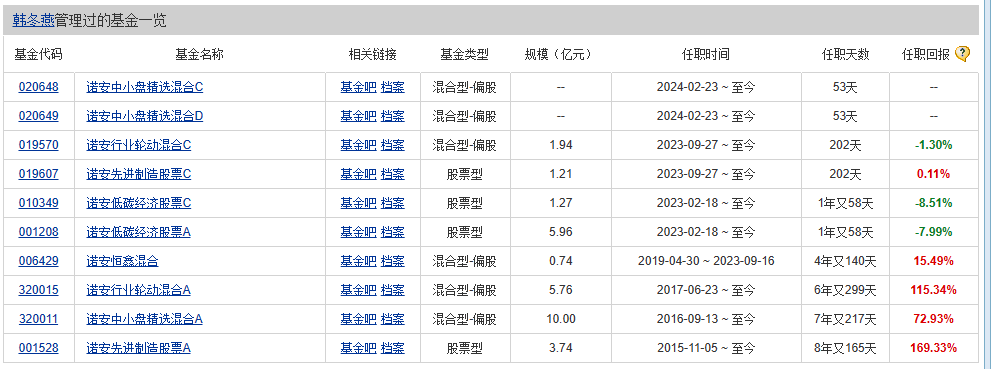Click the 任职回报 column header
This screenshot has height=369, width=996.
coord(925,55)
